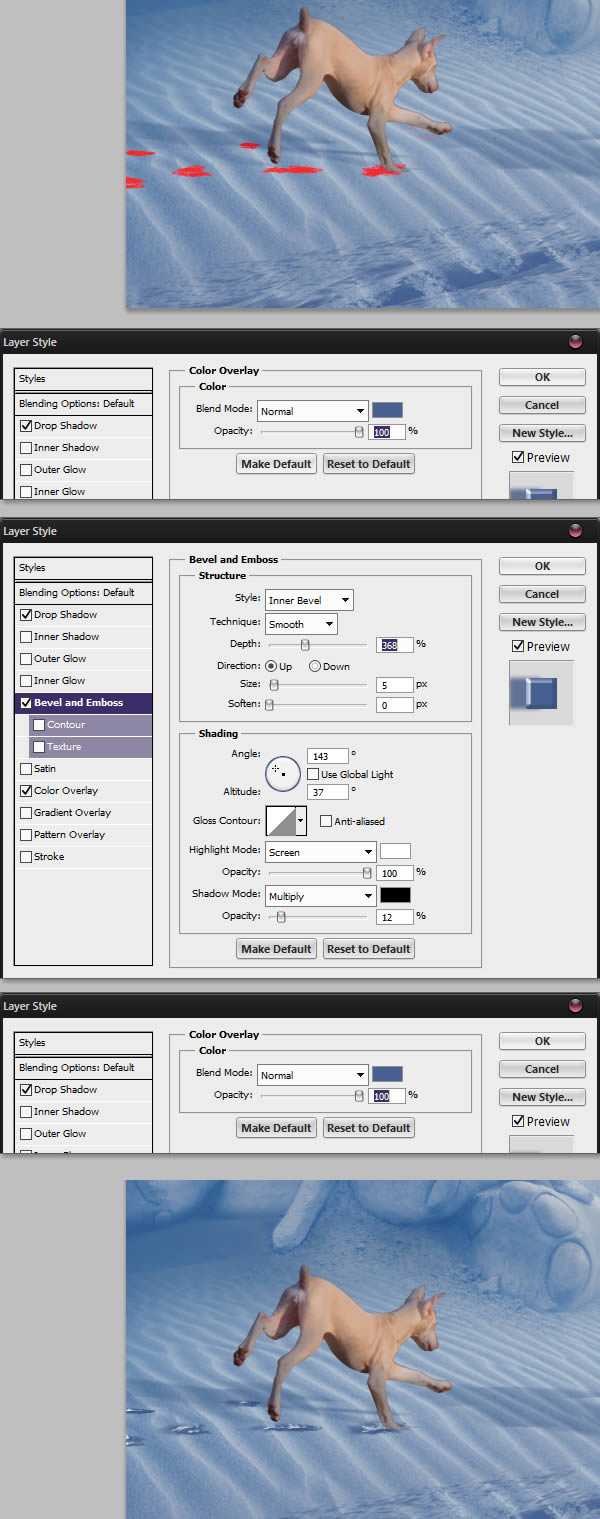Enable Outer Glow in Bevel and Emboss dialog
The height and width of the screenshot is (1519, 600).
click(x=26, y=659)
